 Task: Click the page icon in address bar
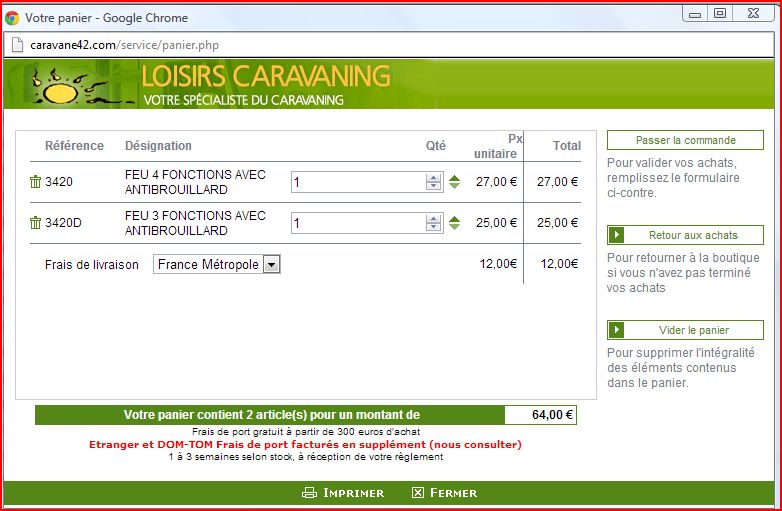(x=17, y=45)
